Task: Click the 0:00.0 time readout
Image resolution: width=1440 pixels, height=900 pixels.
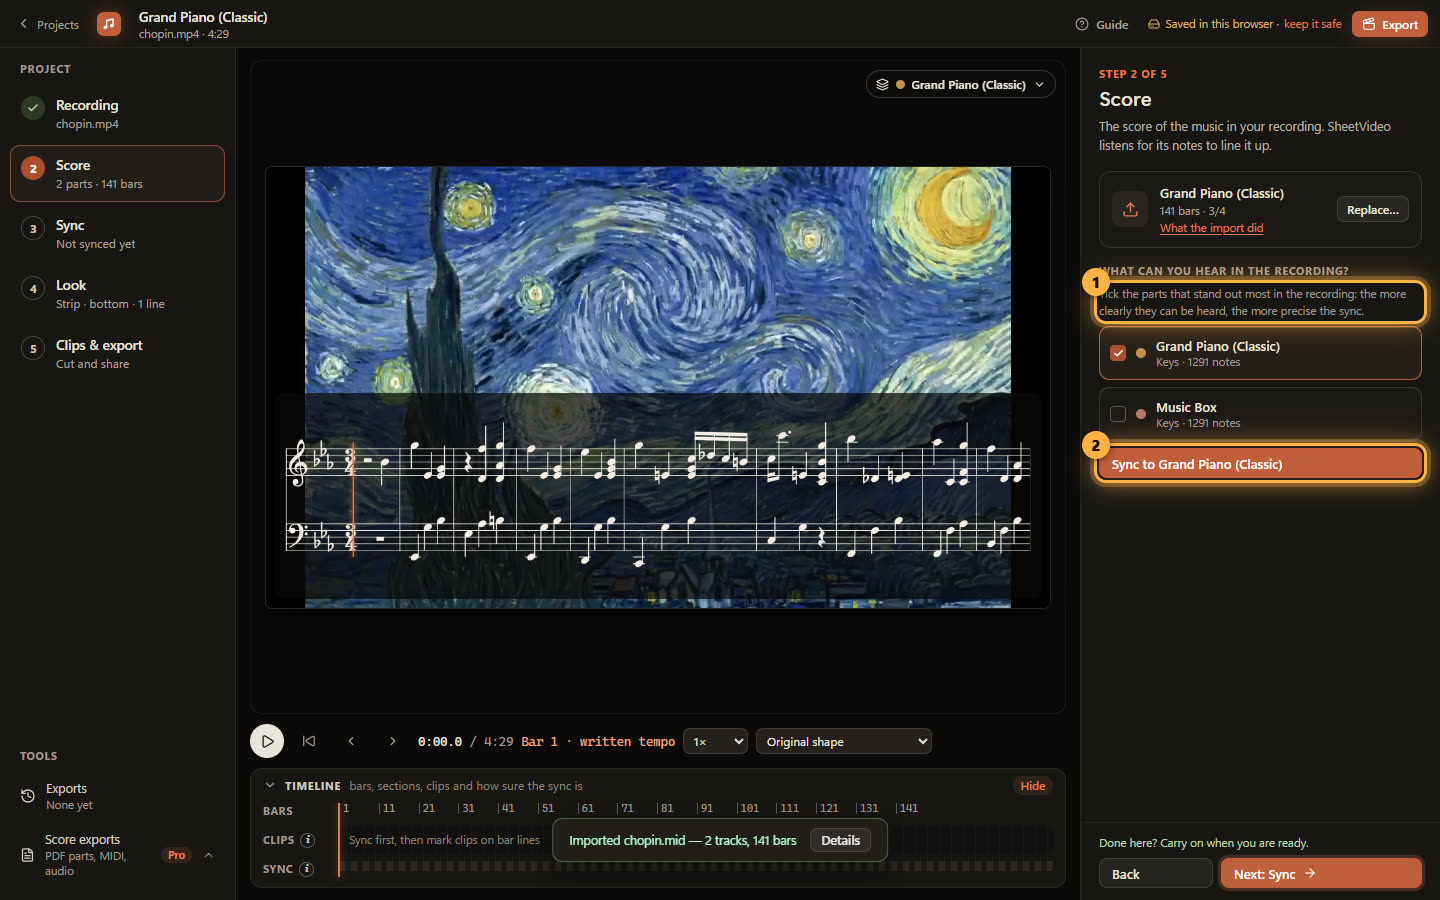Action: point(440,742)
